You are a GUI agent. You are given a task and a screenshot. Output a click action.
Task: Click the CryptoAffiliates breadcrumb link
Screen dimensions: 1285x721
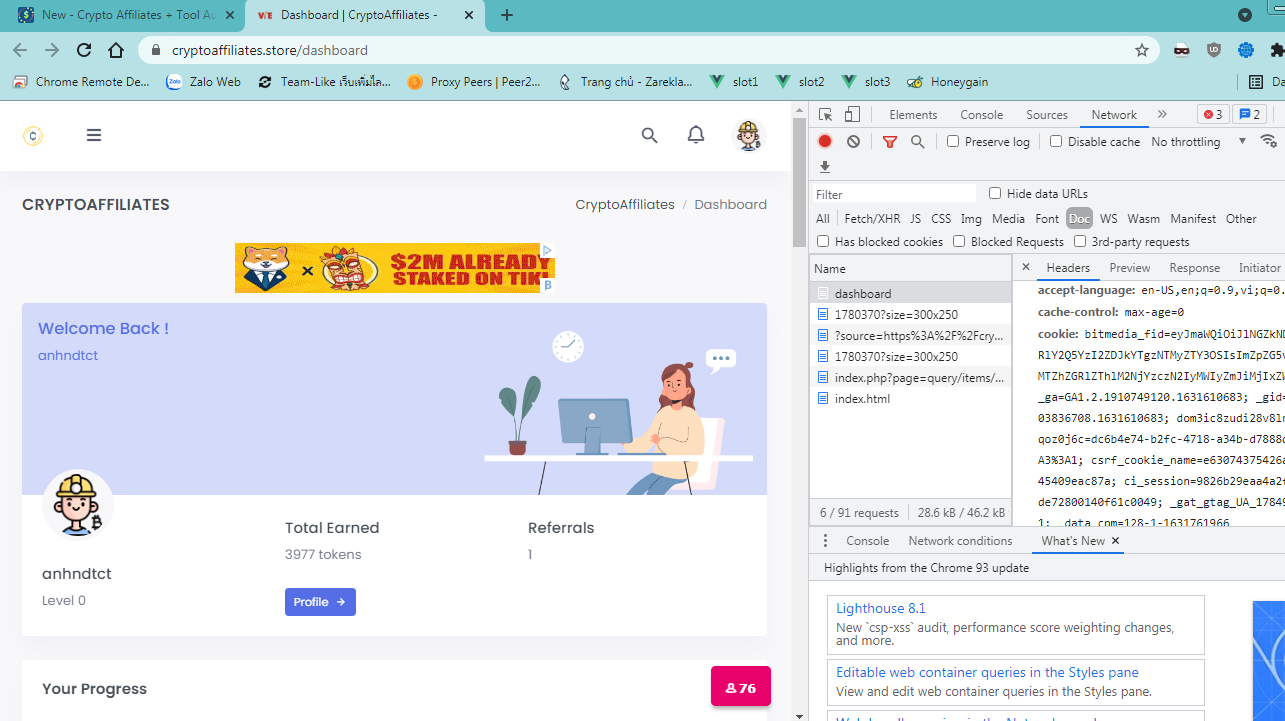point(625,204)
